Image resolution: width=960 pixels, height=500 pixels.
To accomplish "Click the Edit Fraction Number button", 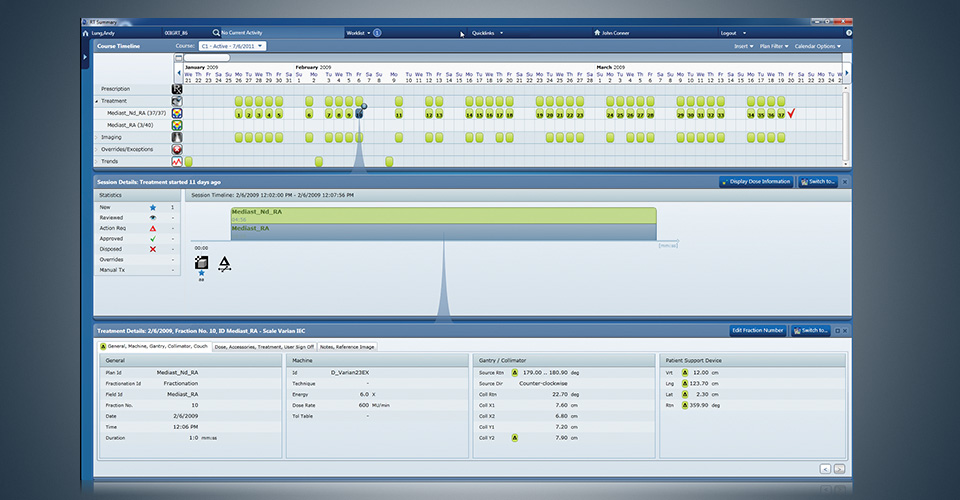I will (757, 331).
